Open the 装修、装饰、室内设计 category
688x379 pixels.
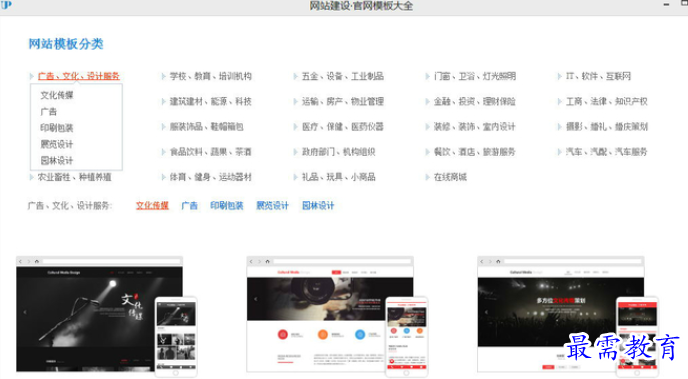(x=475, y=127)
